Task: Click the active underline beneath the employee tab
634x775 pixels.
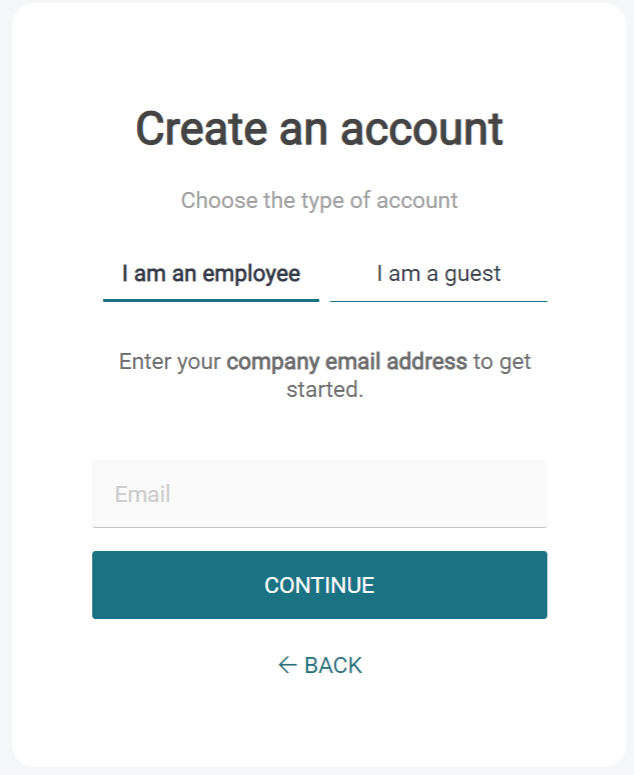Action: tap(211, 299)
